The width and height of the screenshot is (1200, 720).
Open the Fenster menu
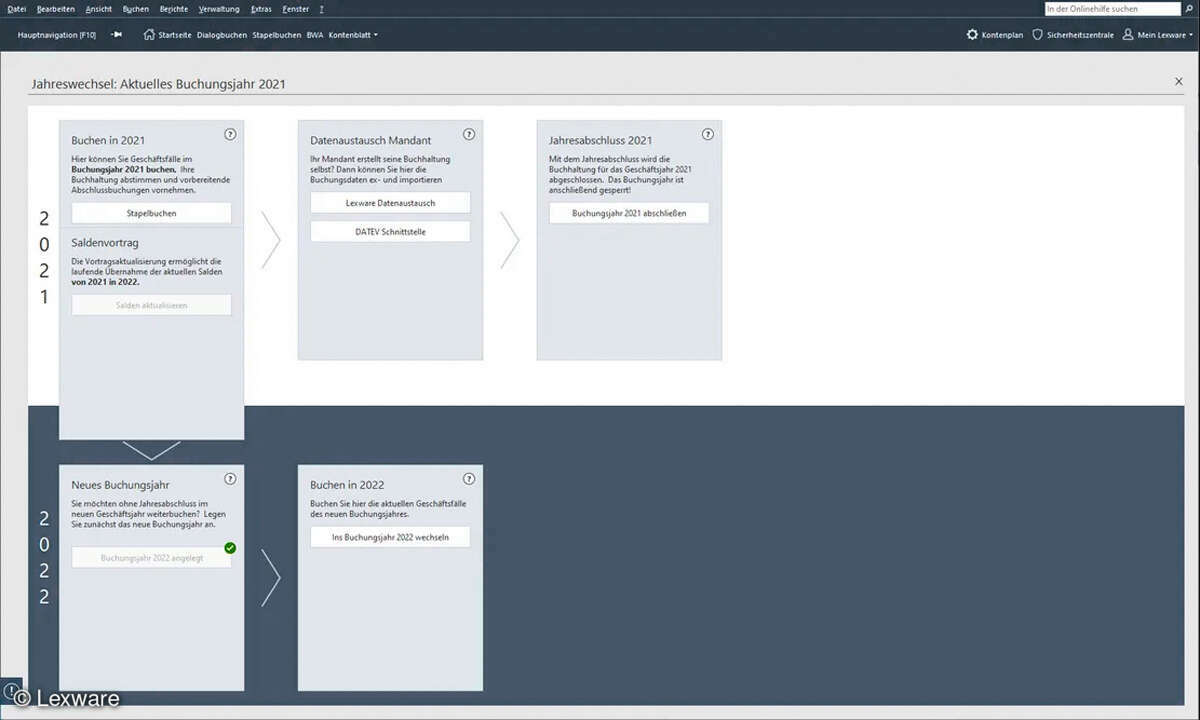pos(296,9)
